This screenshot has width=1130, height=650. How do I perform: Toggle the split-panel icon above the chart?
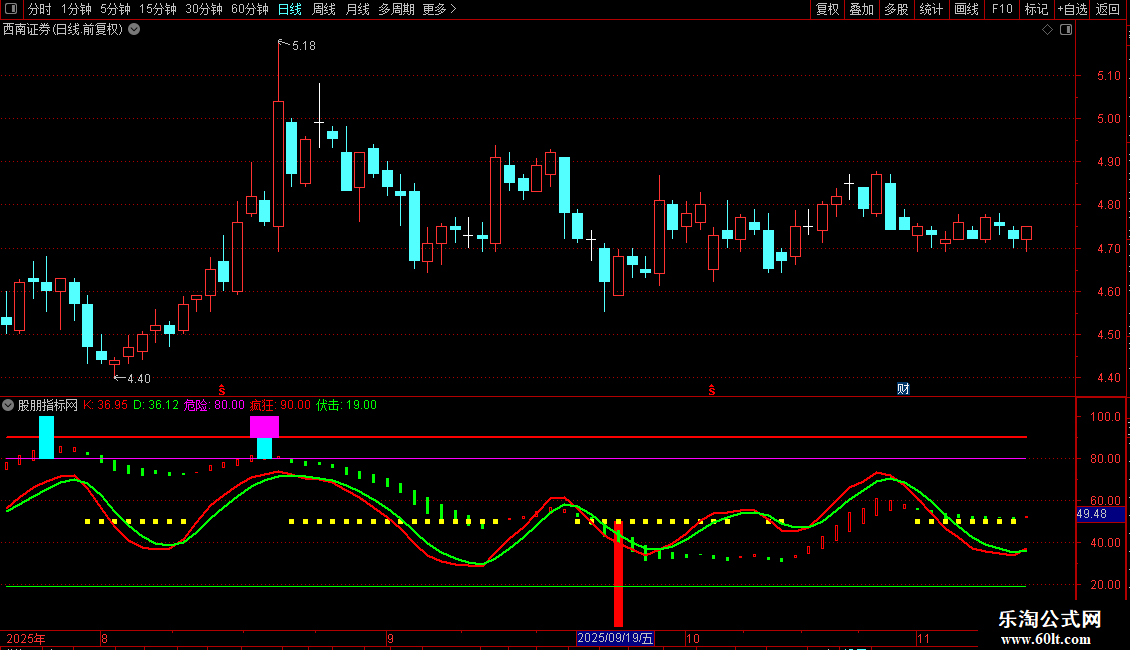(x=1066, y=30)
